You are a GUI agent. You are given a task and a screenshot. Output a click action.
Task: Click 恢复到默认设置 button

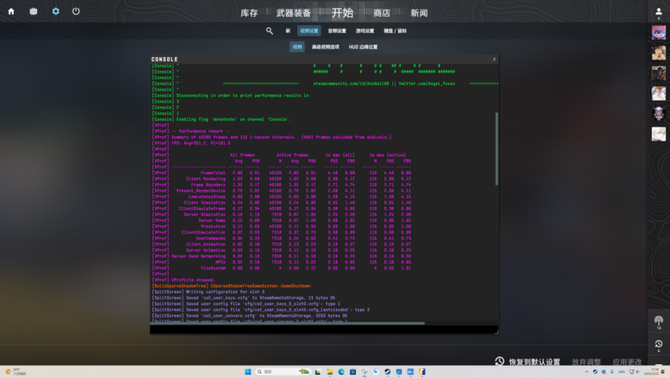528,362
